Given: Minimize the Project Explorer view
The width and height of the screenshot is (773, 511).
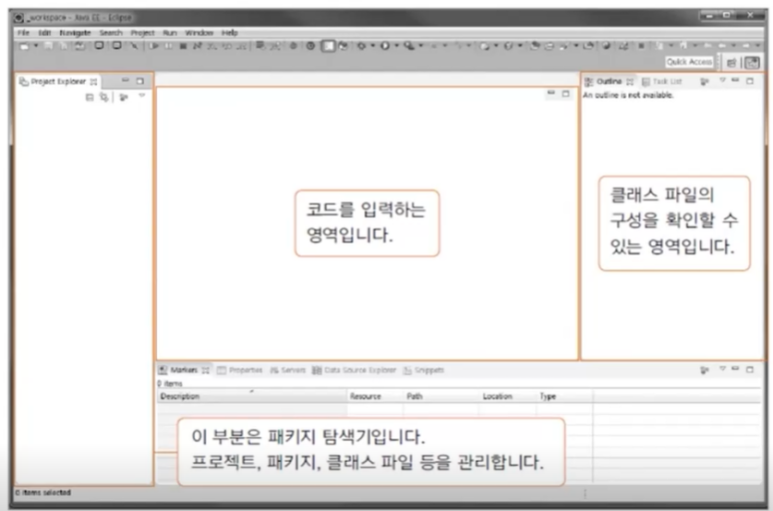Looking at the screenshot, I should tap(125, 80).
